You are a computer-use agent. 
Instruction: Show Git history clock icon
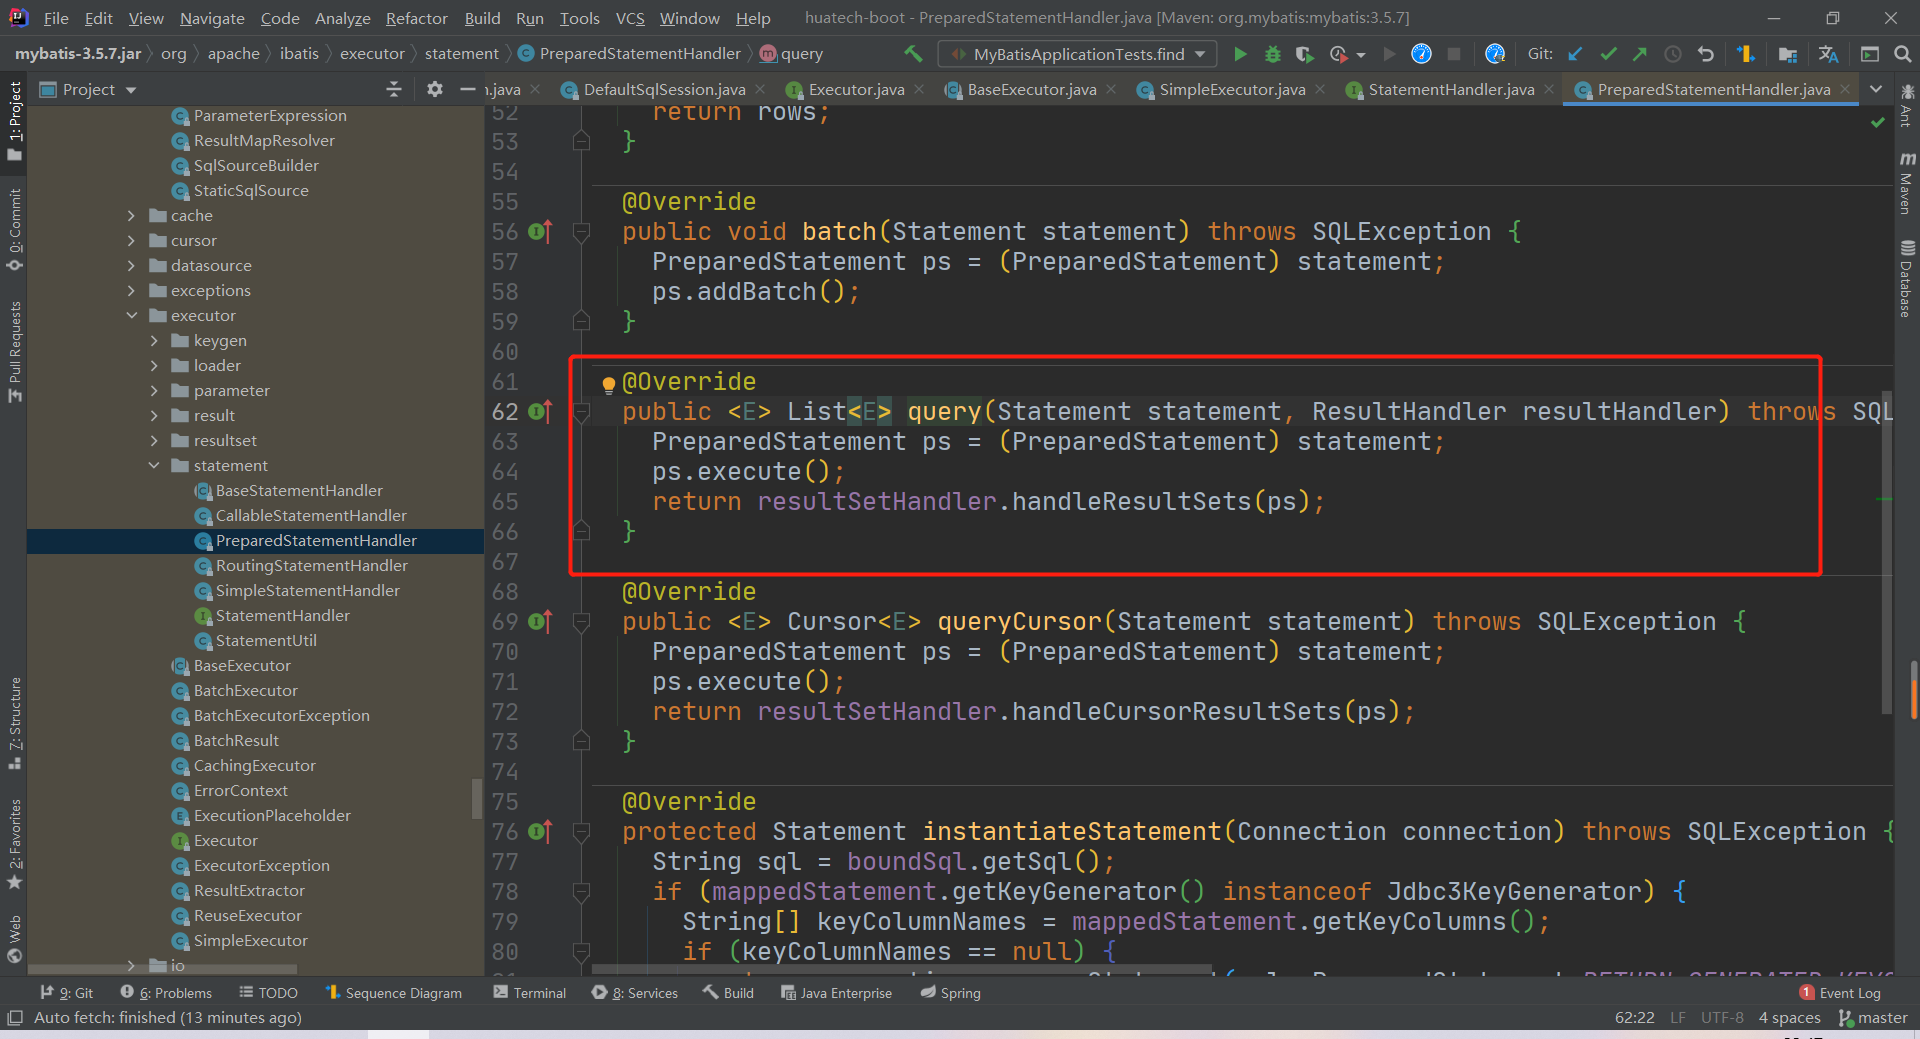coord(1672,54)
